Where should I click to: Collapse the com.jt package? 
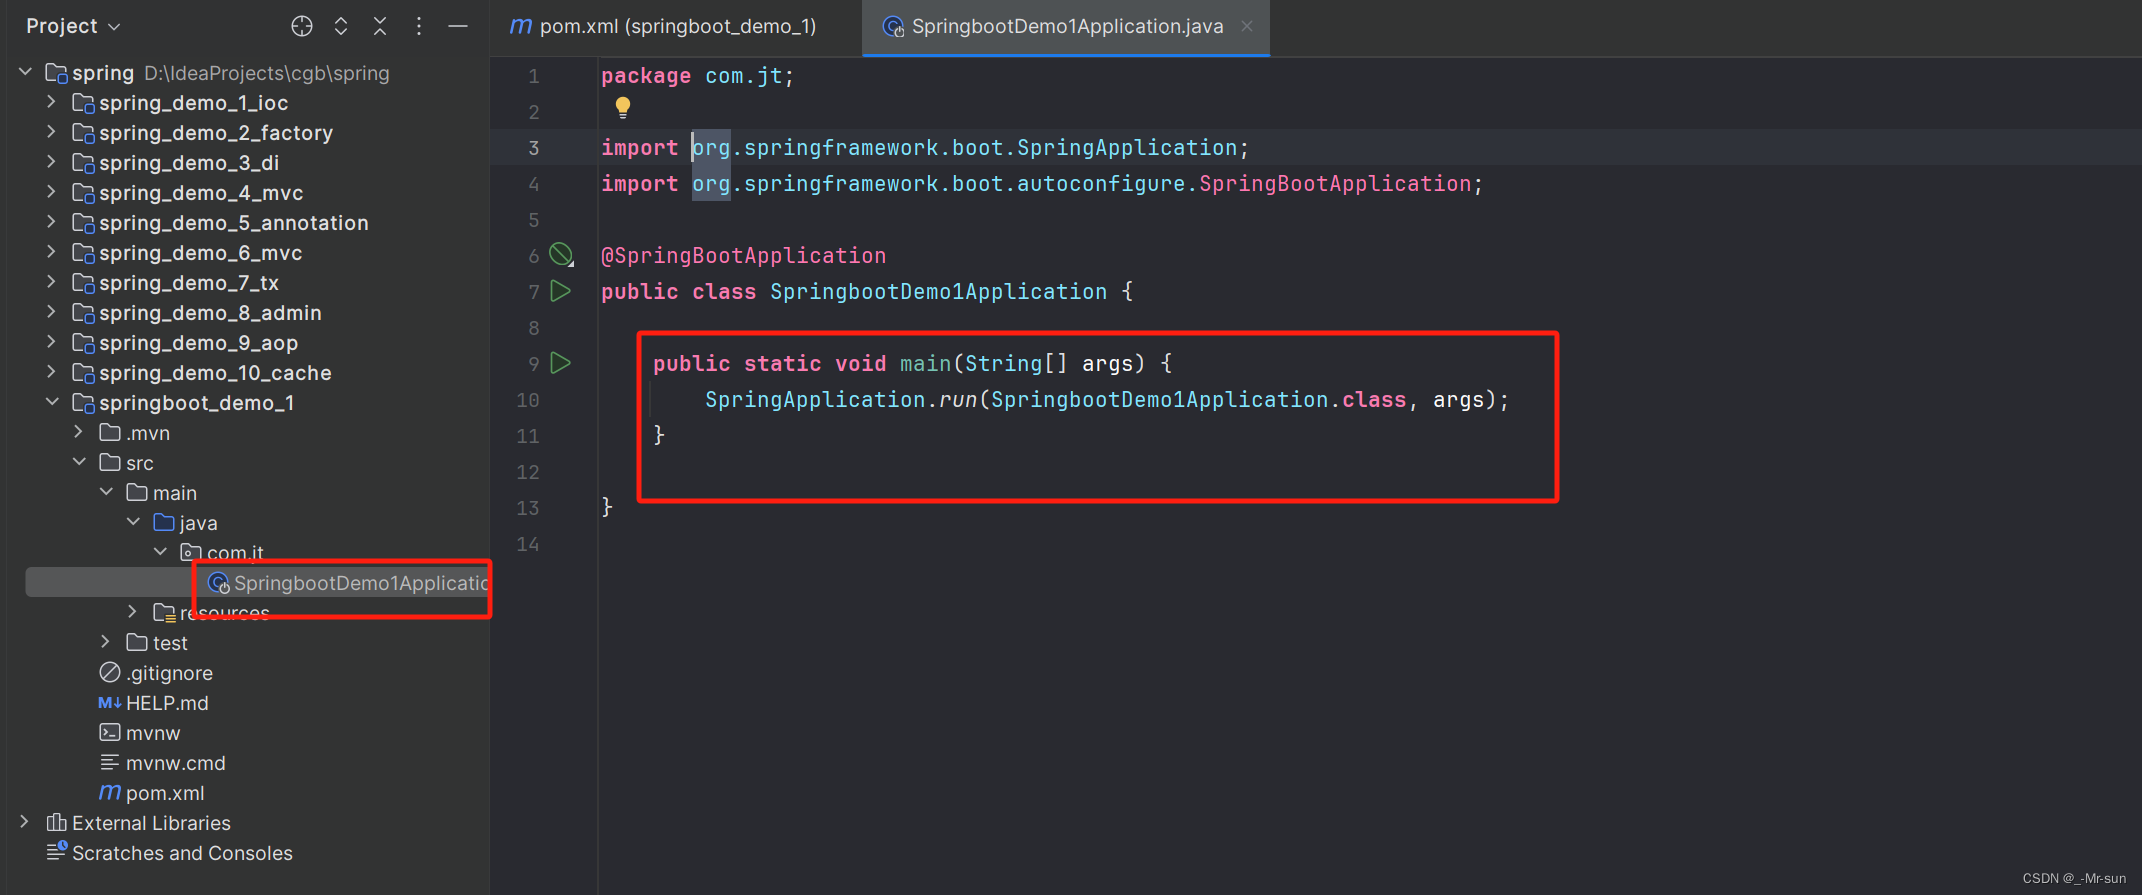coord(160,552)
